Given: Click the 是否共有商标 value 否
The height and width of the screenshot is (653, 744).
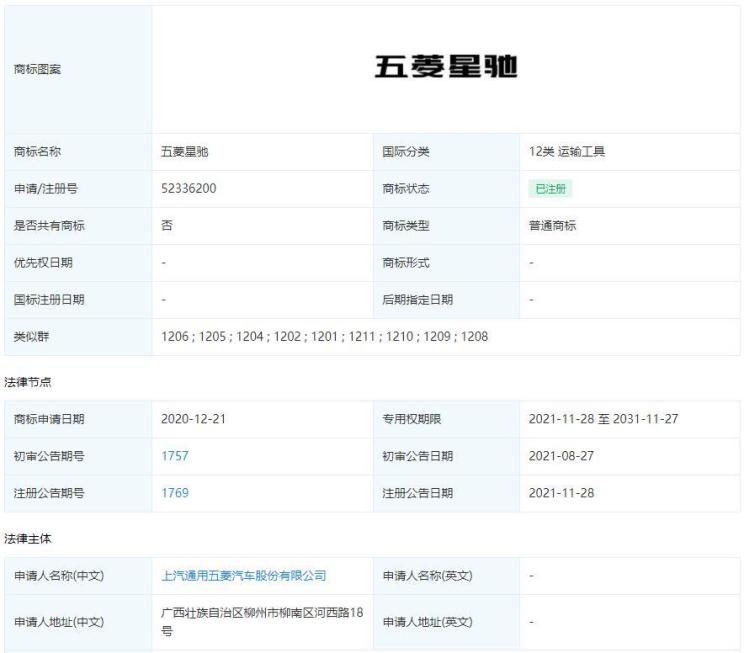Looking at the screenshot, I should 167,226.
